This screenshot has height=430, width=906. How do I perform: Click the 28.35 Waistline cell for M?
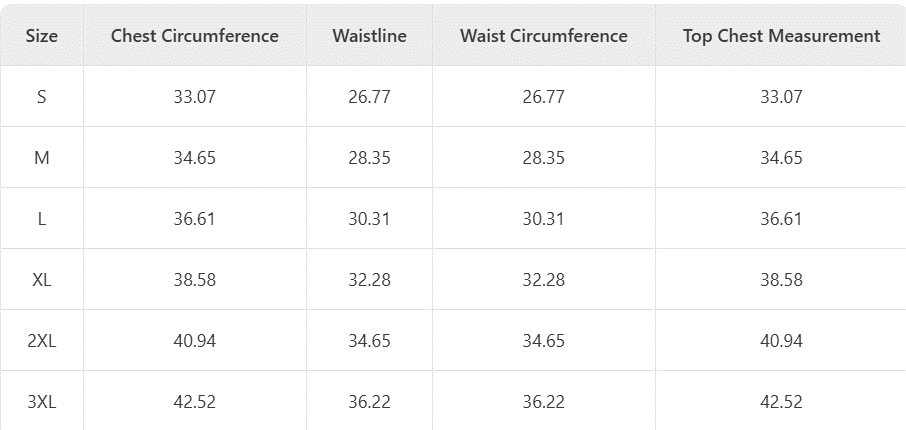[x=369, y=157]
